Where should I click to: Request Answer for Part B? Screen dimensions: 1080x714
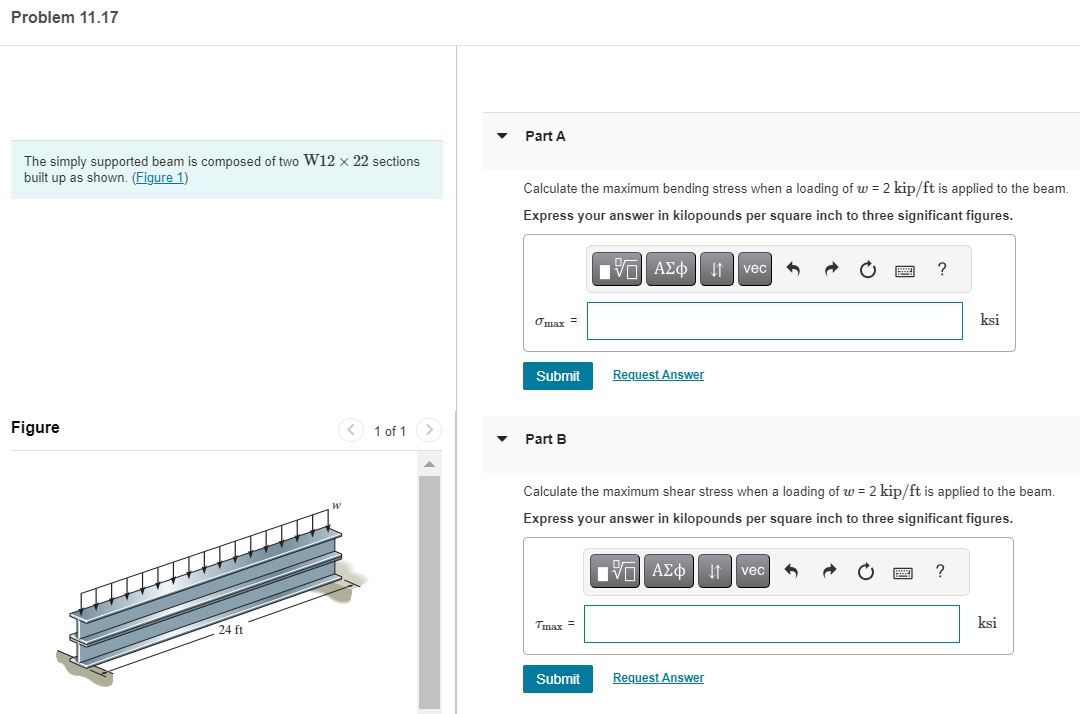[658, 678]
